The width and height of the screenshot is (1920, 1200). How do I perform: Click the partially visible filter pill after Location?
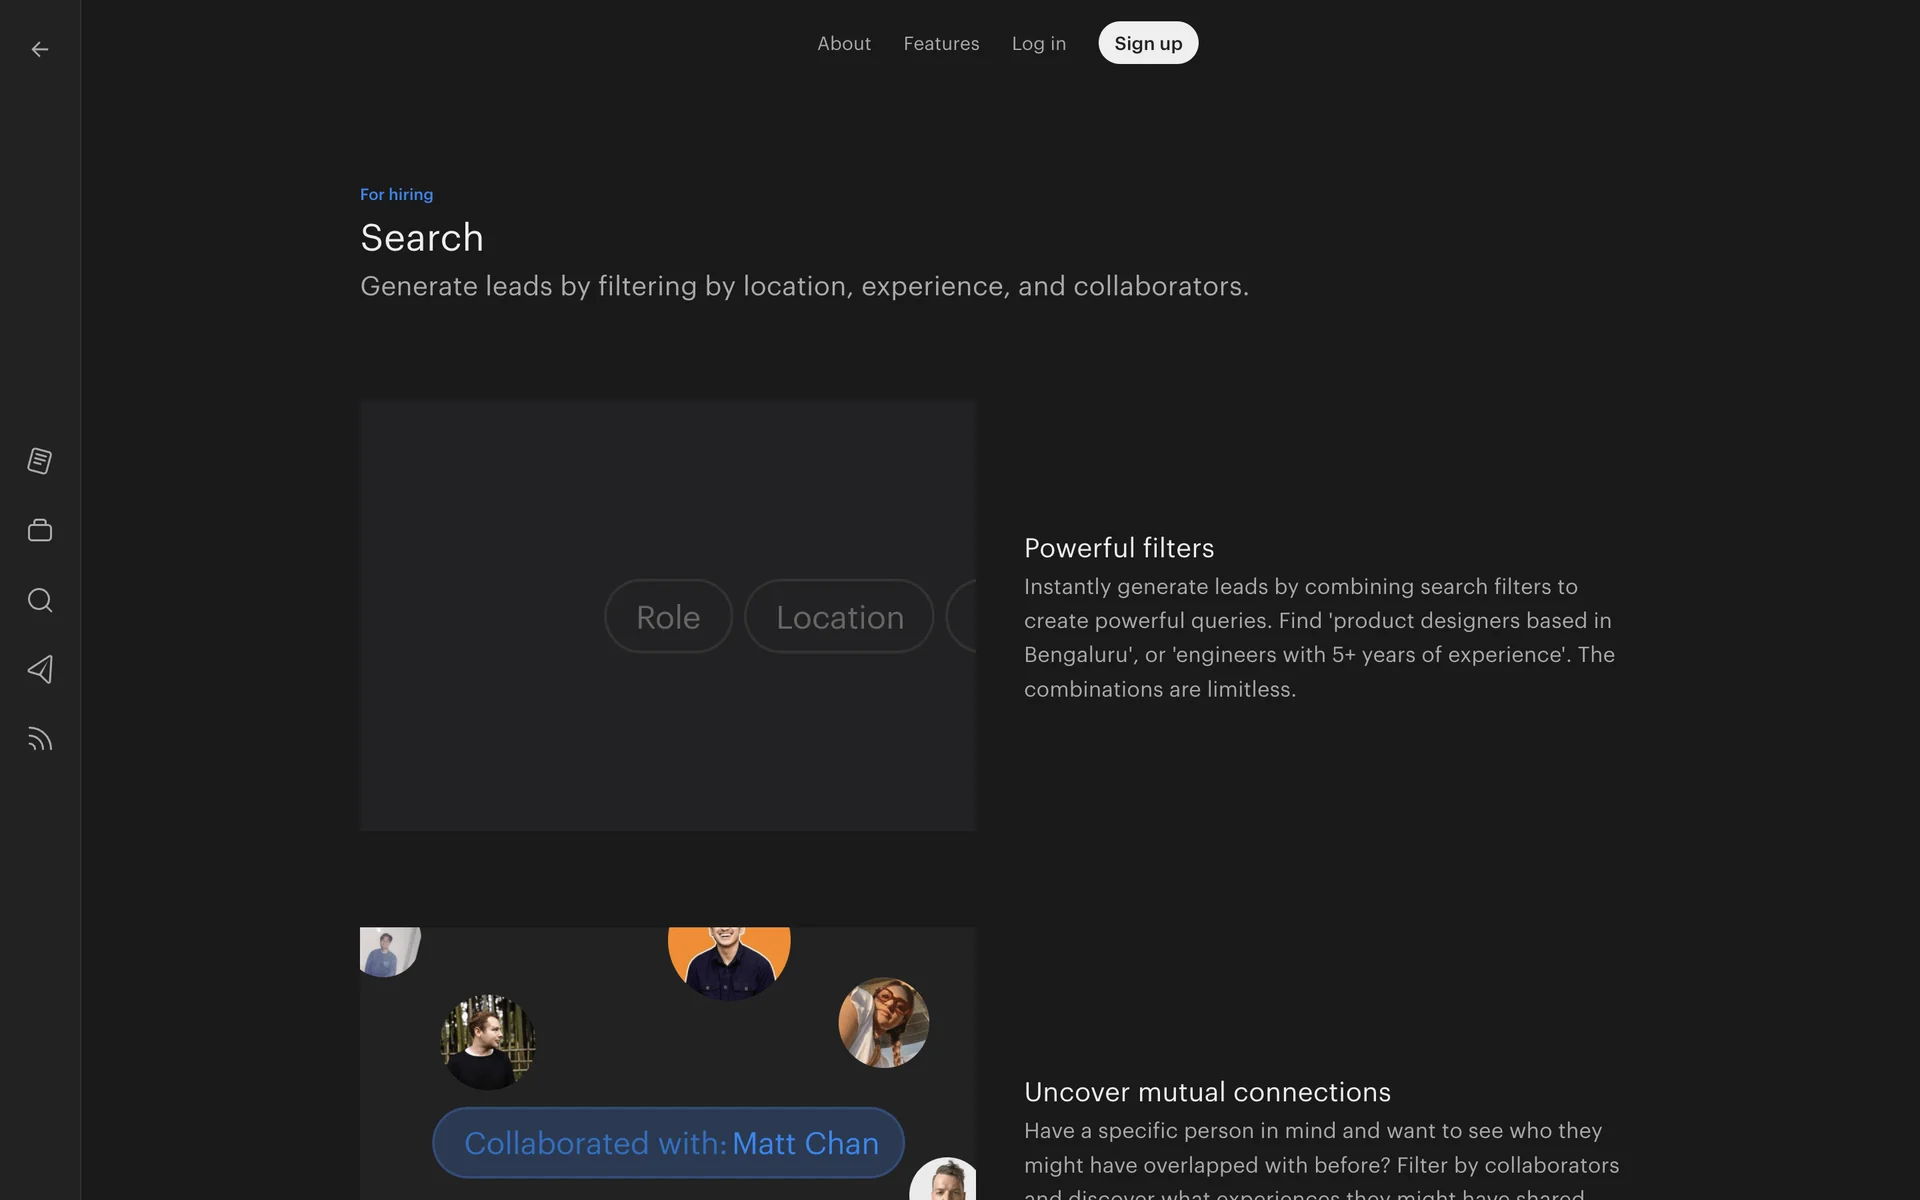point(963,617)
